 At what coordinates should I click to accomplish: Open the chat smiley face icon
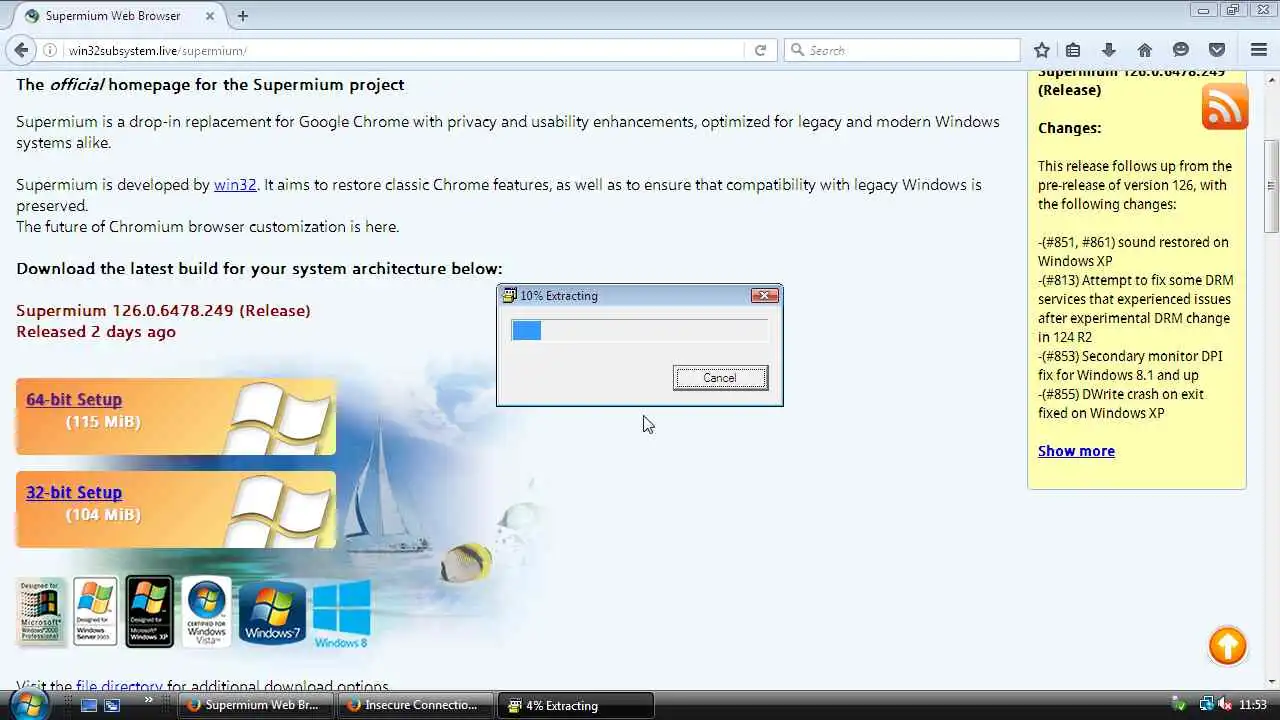[x=1181, y=50]
